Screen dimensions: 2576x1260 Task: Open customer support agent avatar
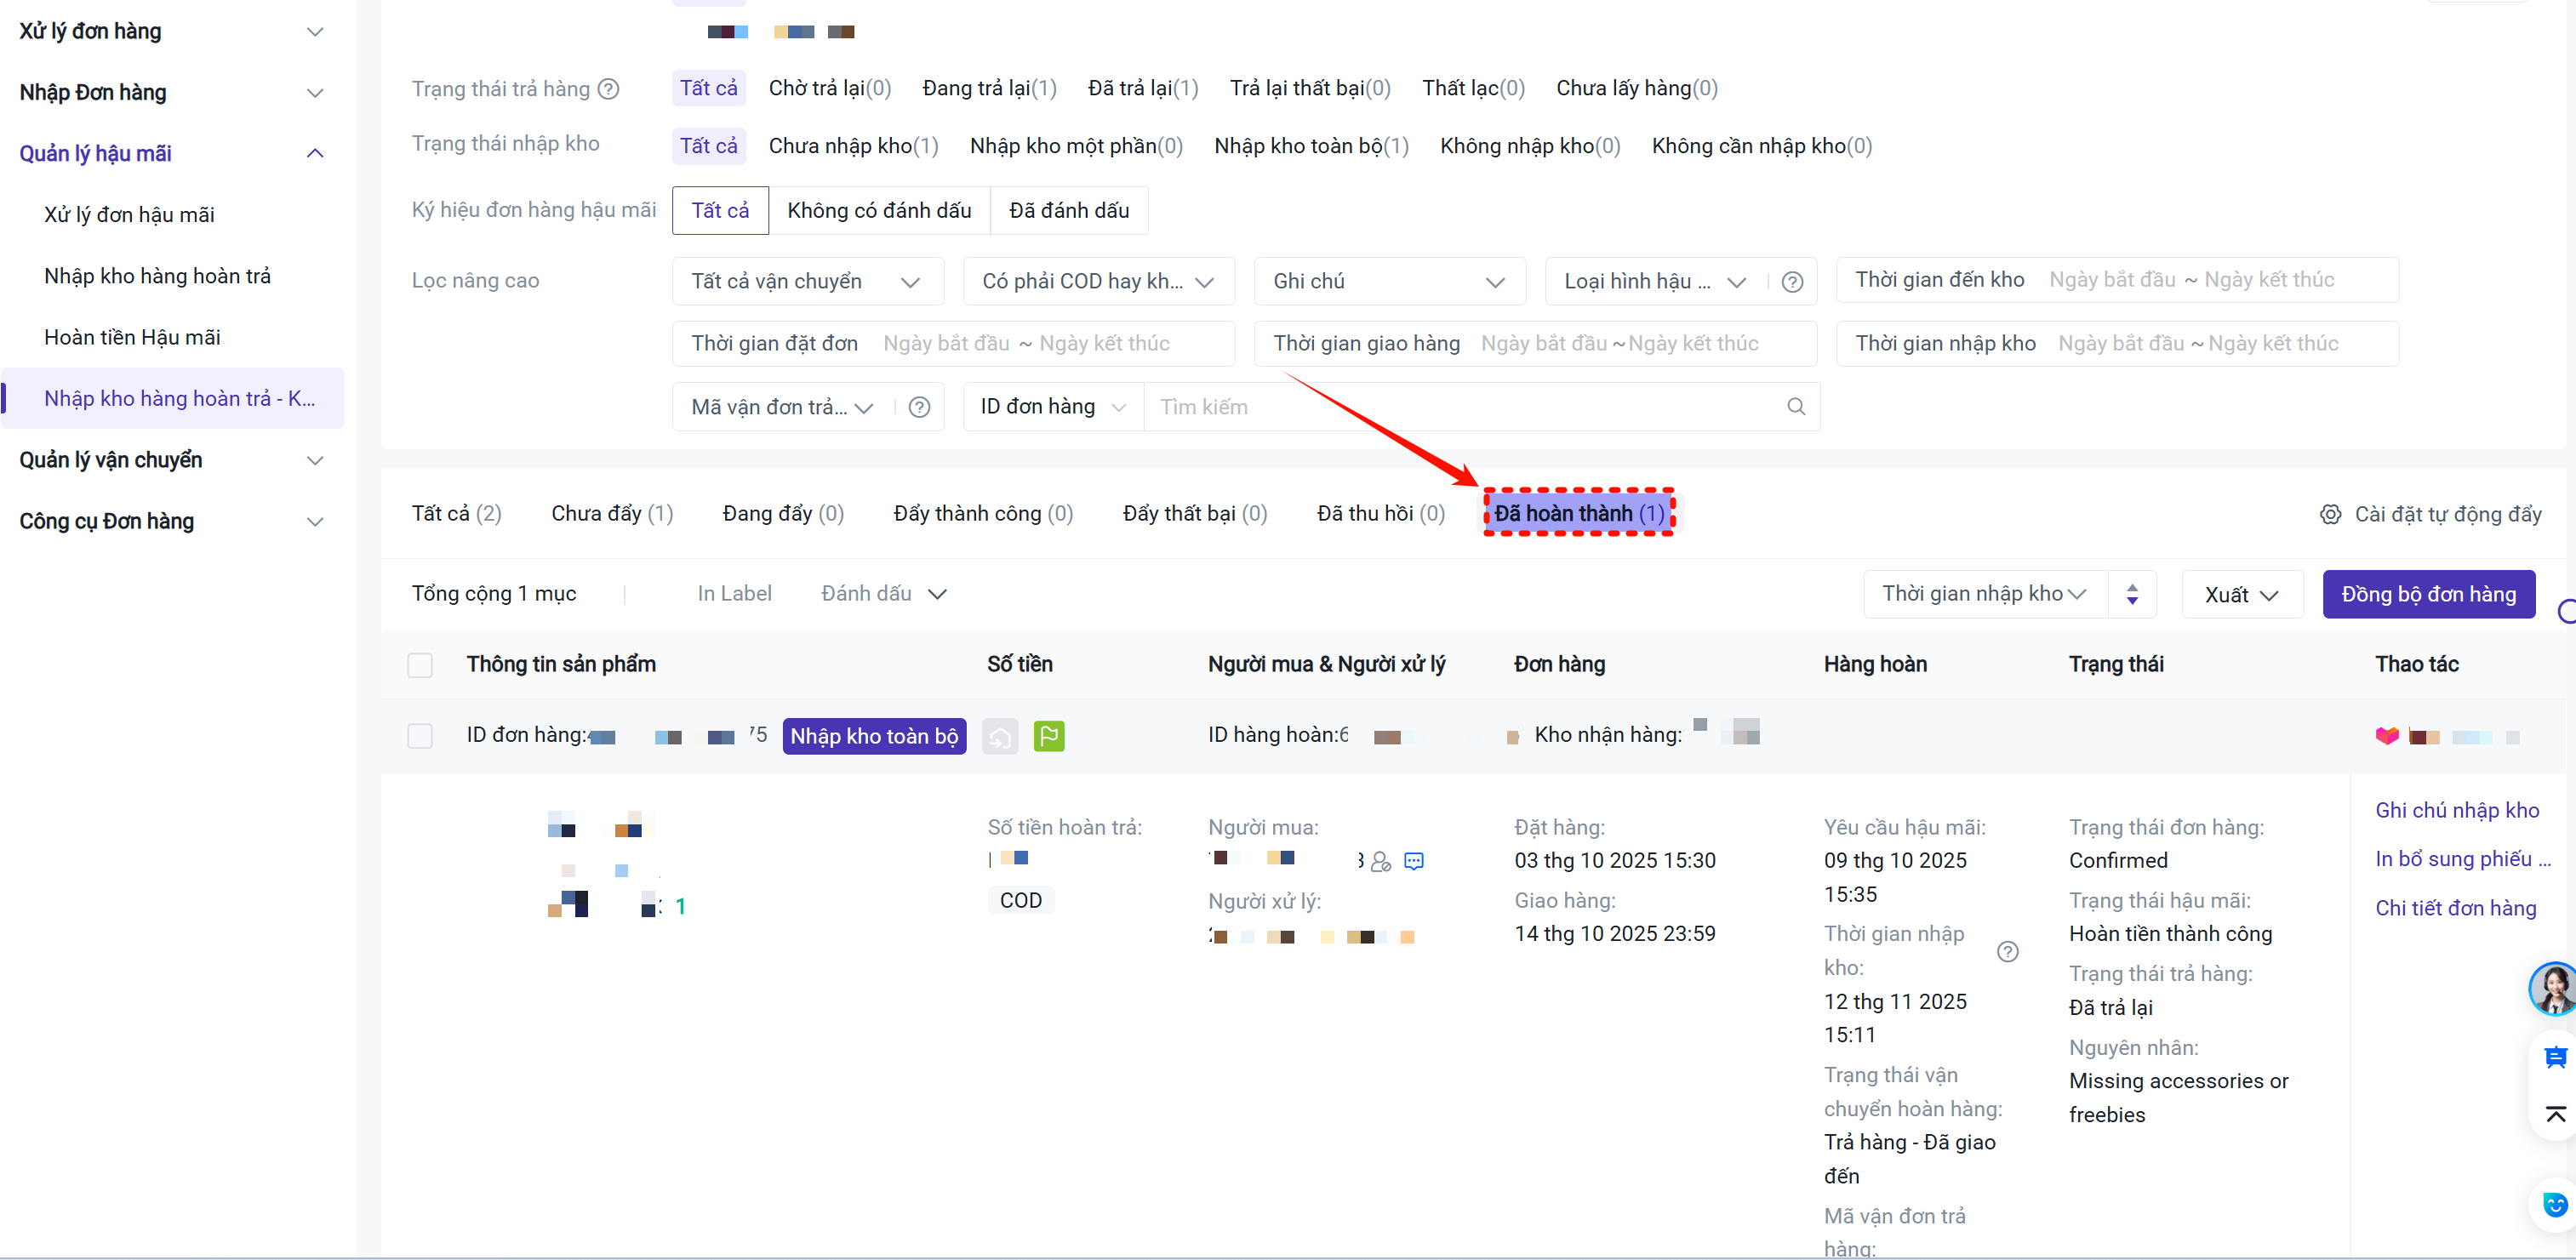(2553, 989)
